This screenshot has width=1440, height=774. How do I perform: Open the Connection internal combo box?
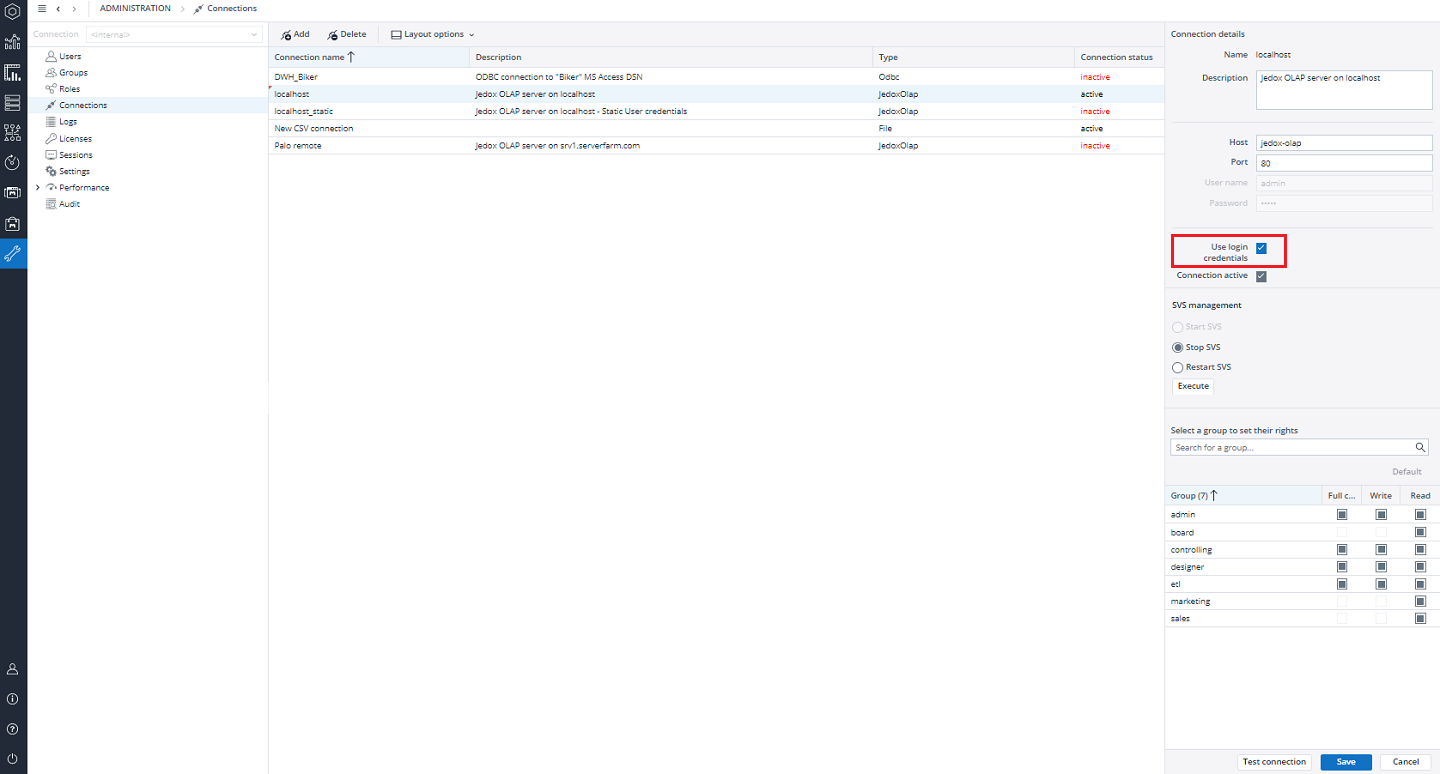[174, 35]
